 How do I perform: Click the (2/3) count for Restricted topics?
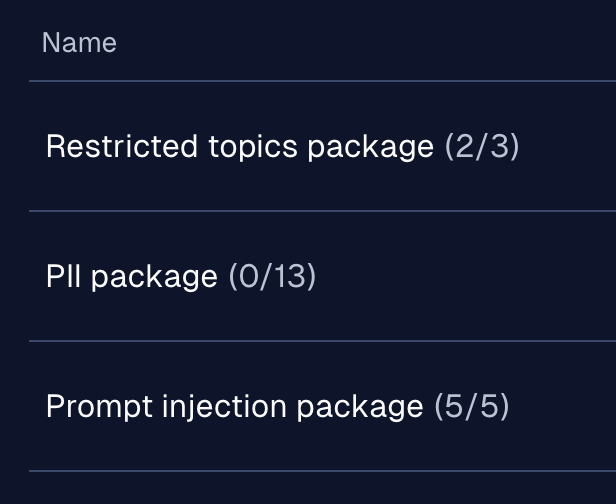482,147
